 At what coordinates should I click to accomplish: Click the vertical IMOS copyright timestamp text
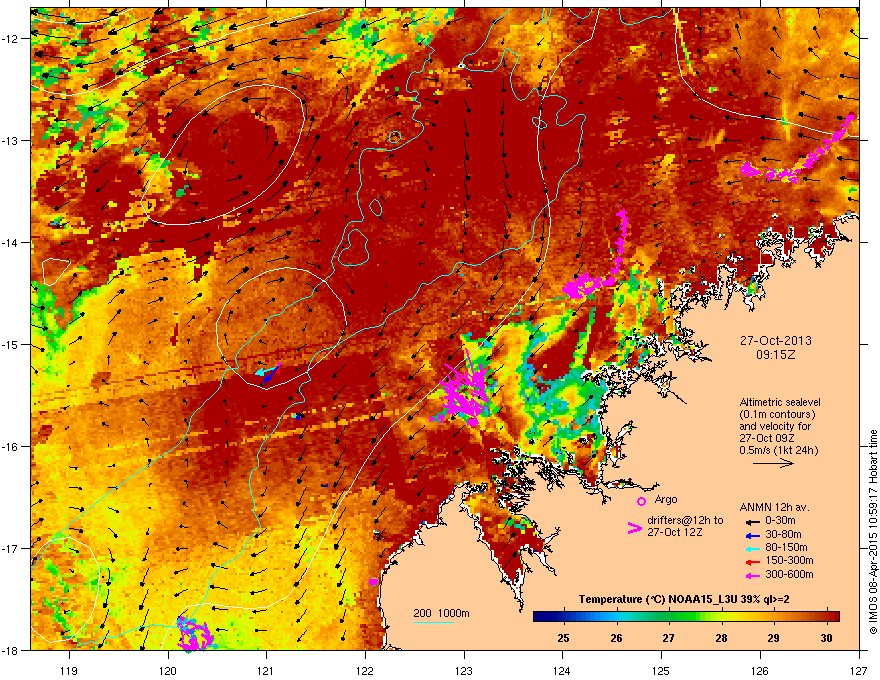point(873,532)
